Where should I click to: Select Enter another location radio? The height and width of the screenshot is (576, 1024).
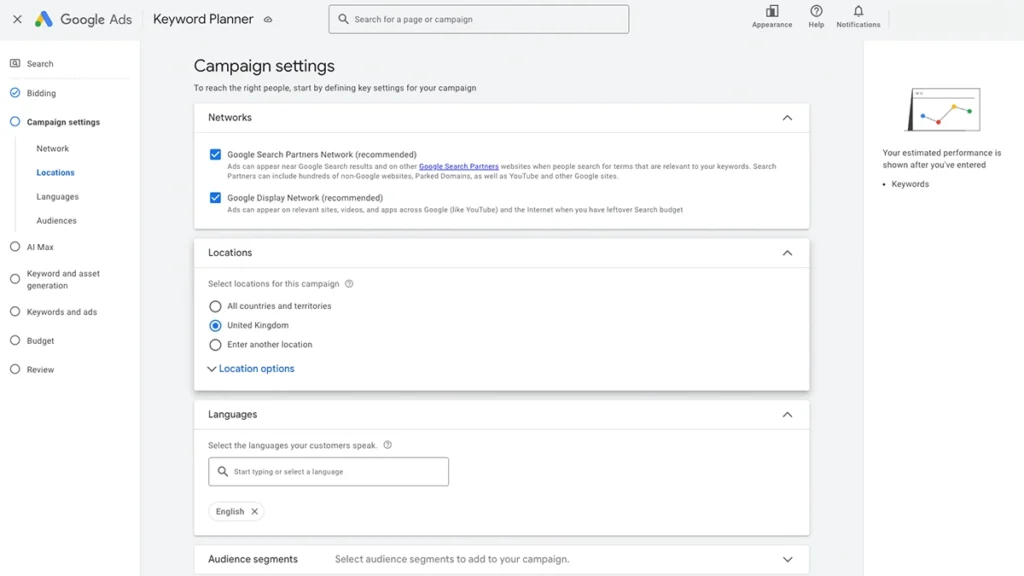point(215,345)
